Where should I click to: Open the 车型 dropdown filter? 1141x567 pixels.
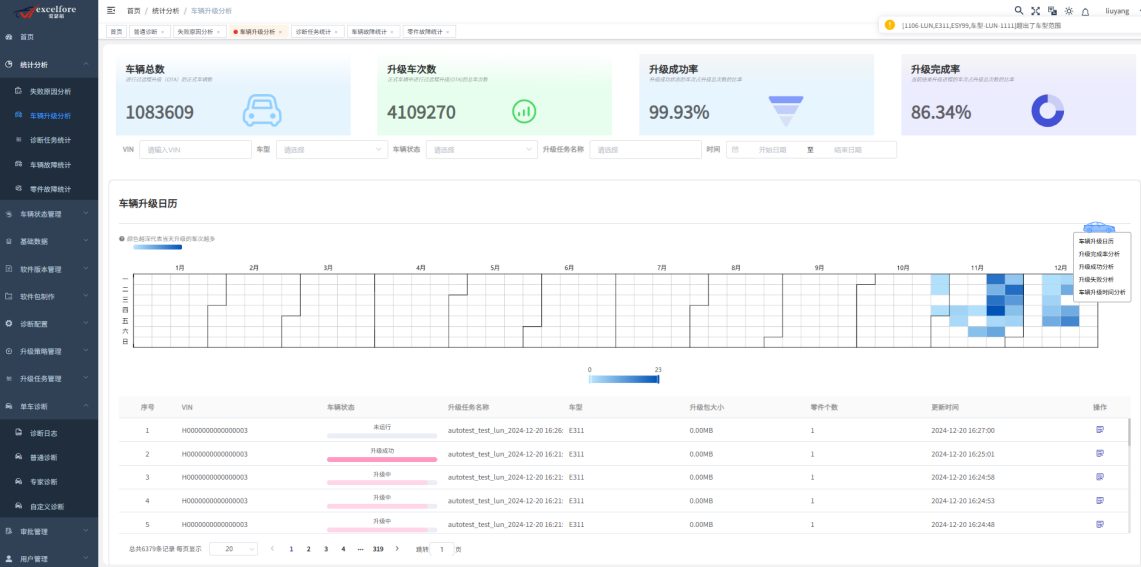332,149
